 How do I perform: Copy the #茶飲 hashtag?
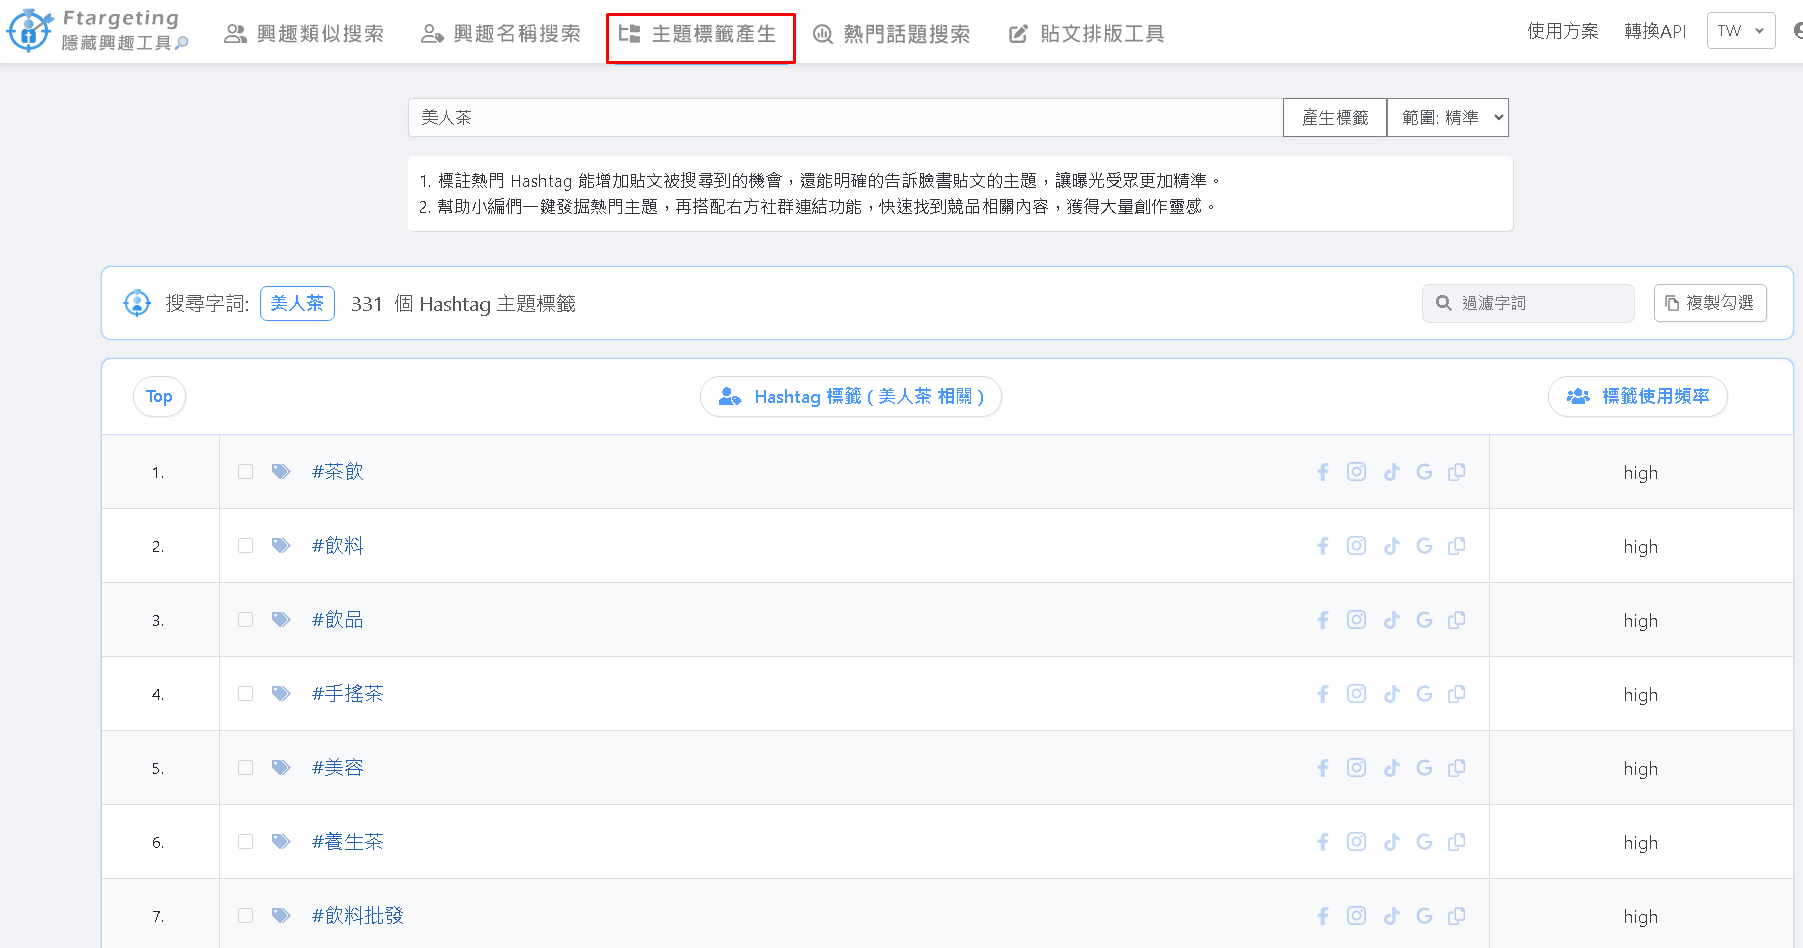1457,472
